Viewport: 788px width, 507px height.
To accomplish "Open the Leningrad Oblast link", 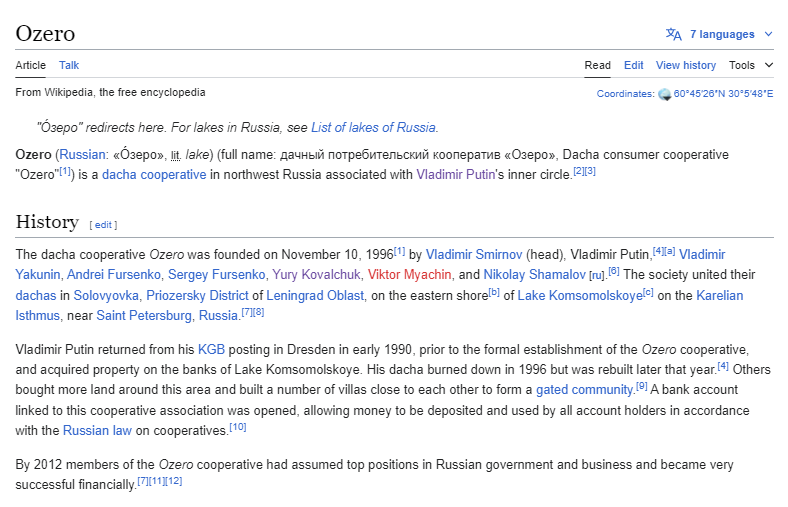I will 315,295.
